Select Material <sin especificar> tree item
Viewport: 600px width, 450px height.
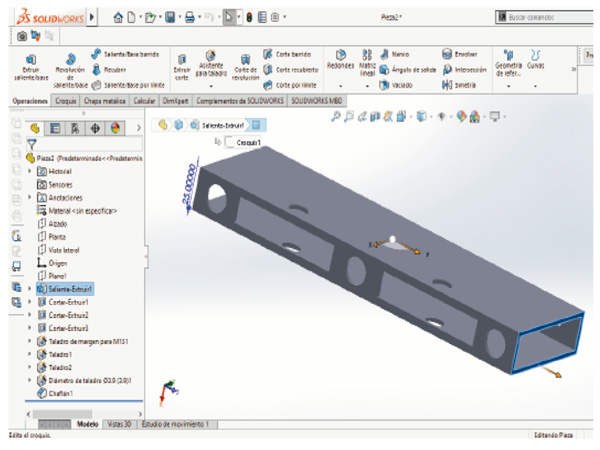click(x=77, y=210)
